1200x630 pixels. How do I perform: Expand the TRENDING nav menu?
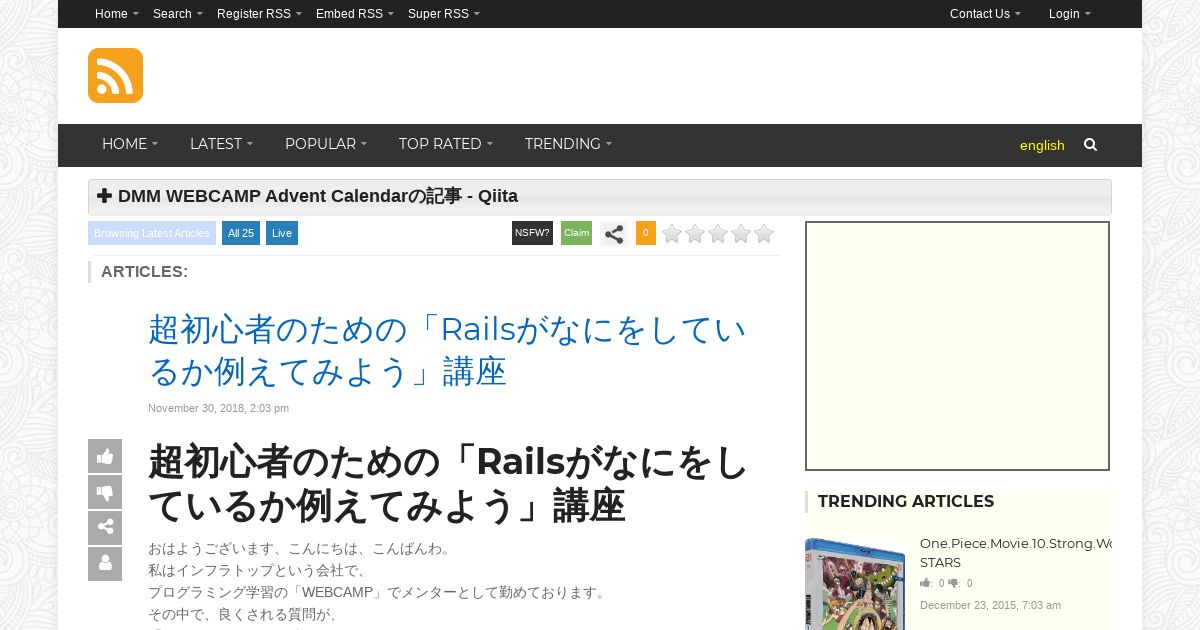click(x=568, y=144)
